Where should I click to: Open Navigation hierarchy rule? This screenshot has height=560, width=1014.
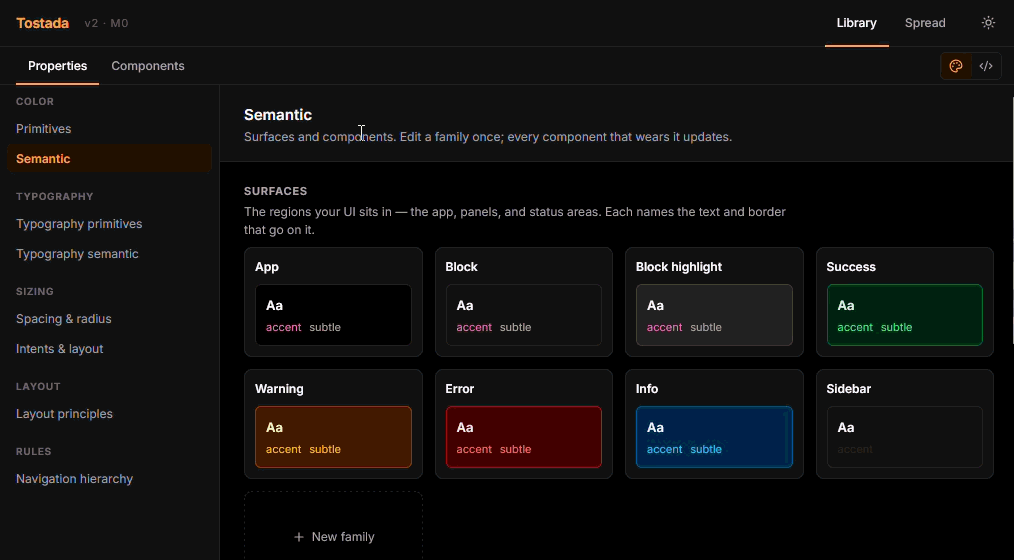coord(109,479)
